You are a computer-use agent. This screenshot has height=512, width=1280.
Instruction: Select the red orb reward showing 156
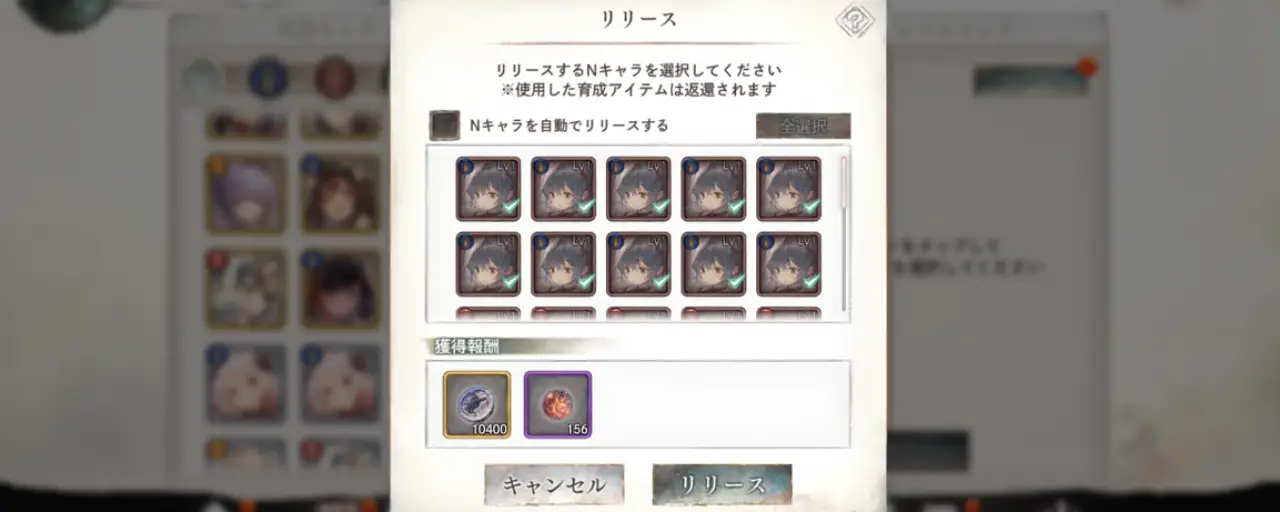point(558,405)
